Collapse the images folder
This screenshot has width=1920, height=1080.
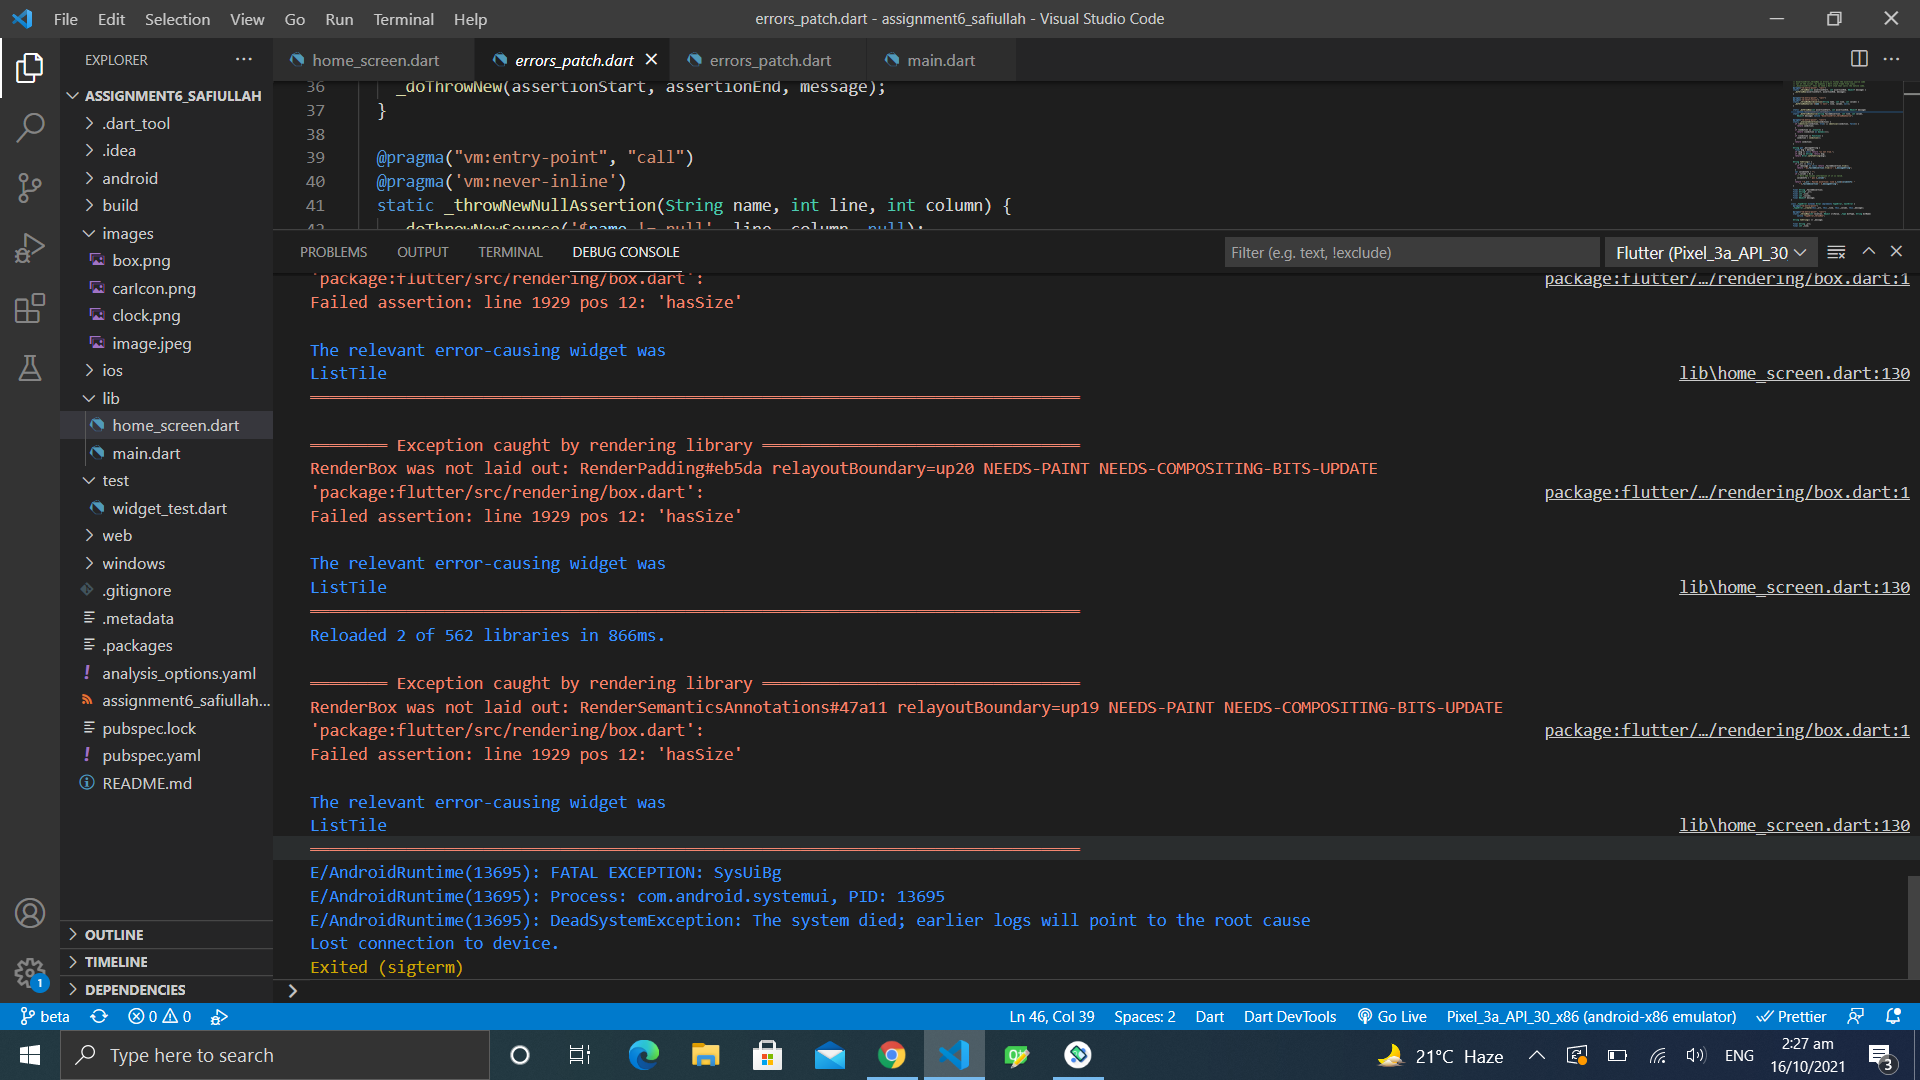point(166,233)
